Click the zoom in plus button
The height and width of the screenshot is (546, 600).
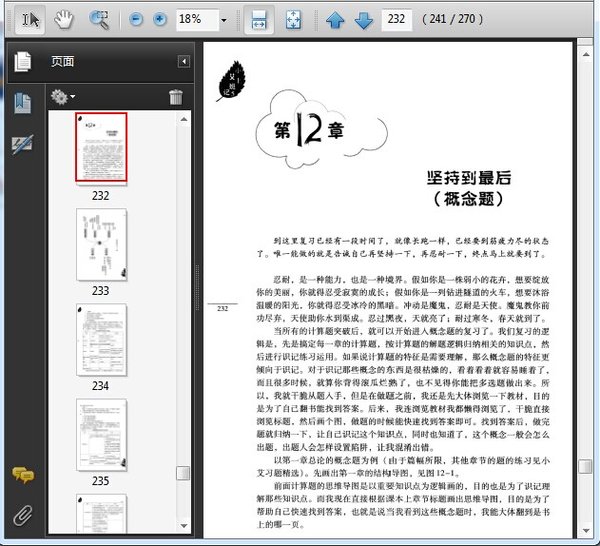[158, 19]
